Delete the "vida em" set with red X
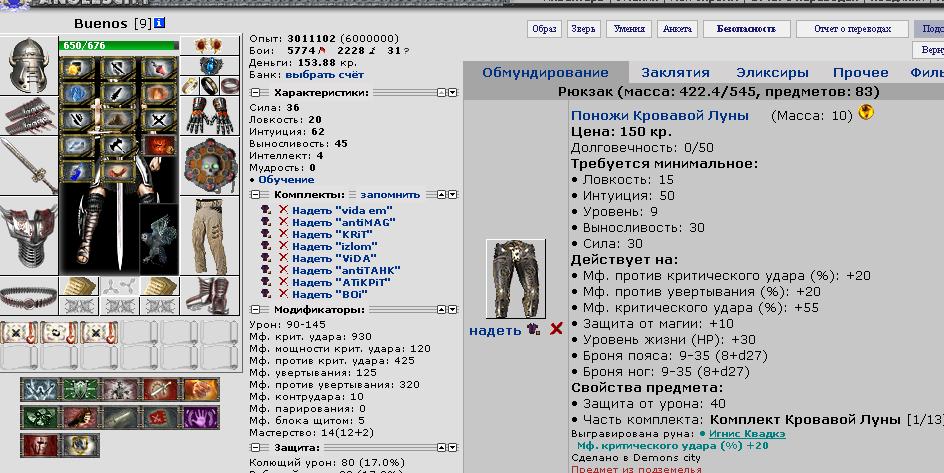944x473 pixels. point(284,209)
